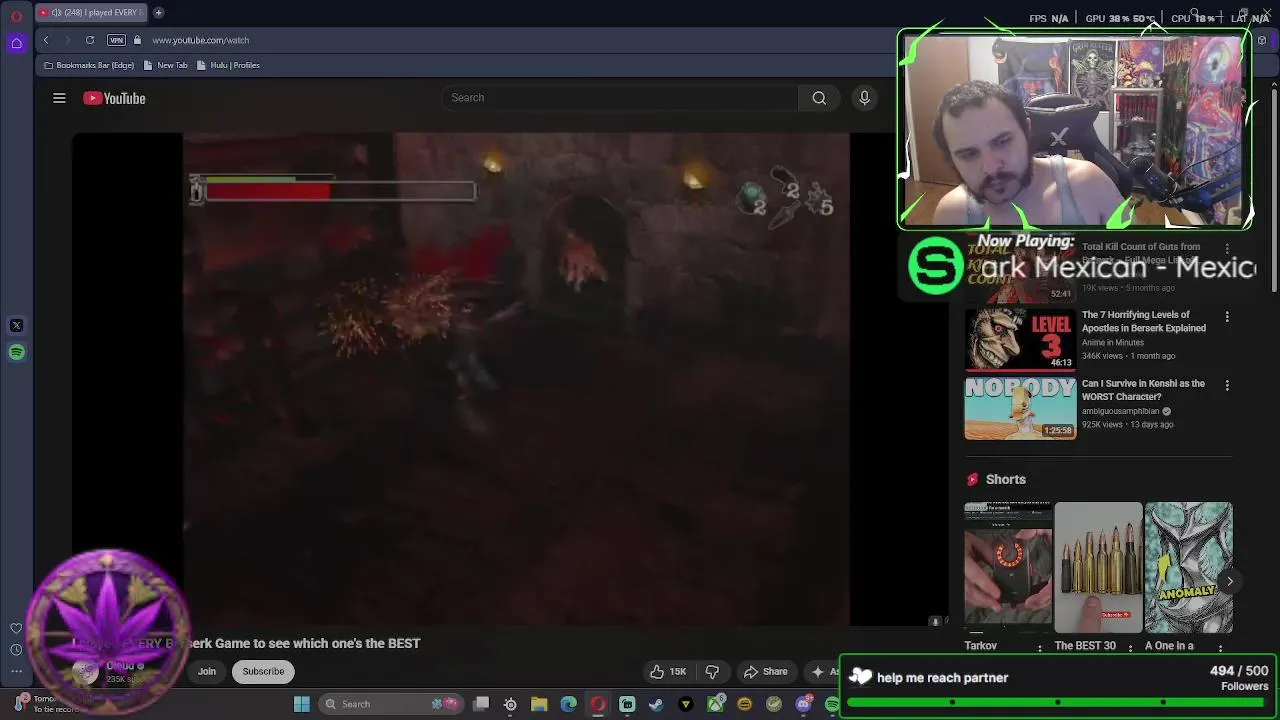Click '925K views • 13 days ago' text
Image resolution: width=1280 pixels, height=720 pixels.
pyautogui.click(x=1128, y=425)
